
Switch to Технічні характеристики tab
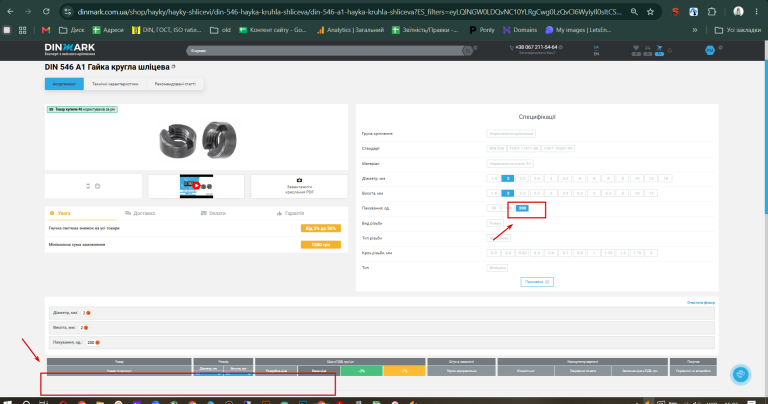point(115,84)
